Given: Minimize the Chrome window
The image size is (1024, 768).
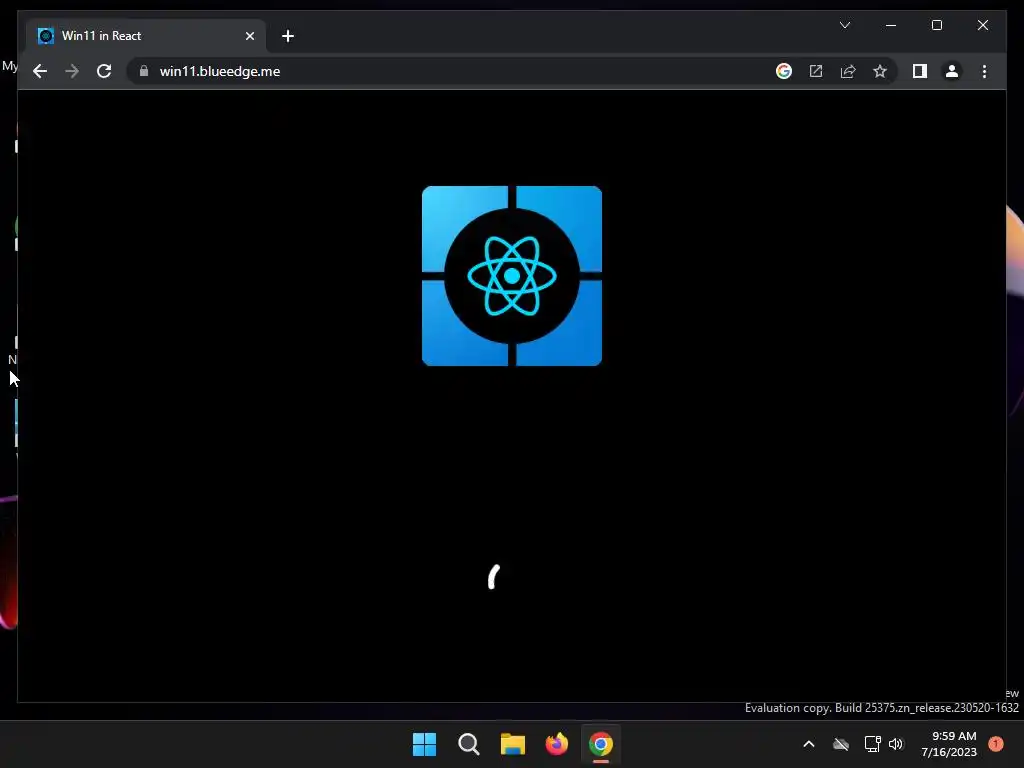Looking at the screenshot, I should point(891,25).
